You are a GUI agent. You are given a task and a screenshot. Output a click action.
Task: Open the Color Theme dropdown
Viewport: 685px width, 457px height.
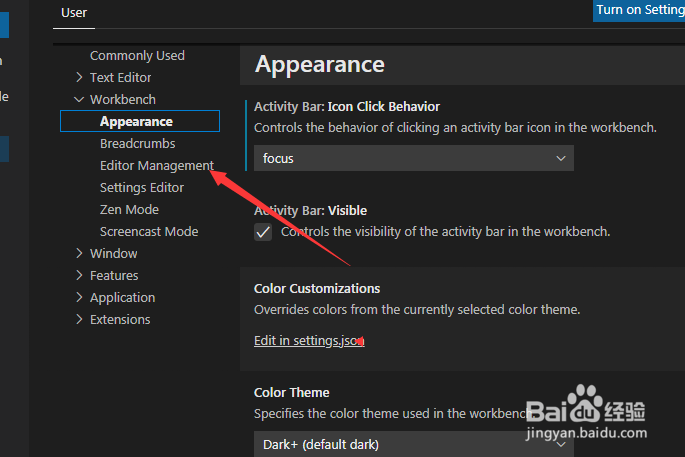pos(413,444)
